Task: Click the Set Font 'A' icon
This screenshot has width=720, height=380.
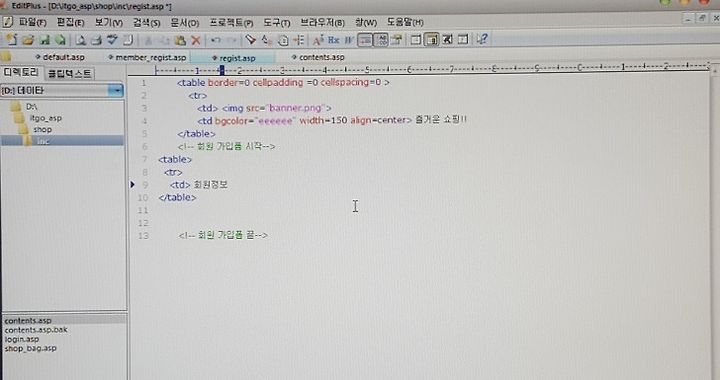Action: pos(318,40)
